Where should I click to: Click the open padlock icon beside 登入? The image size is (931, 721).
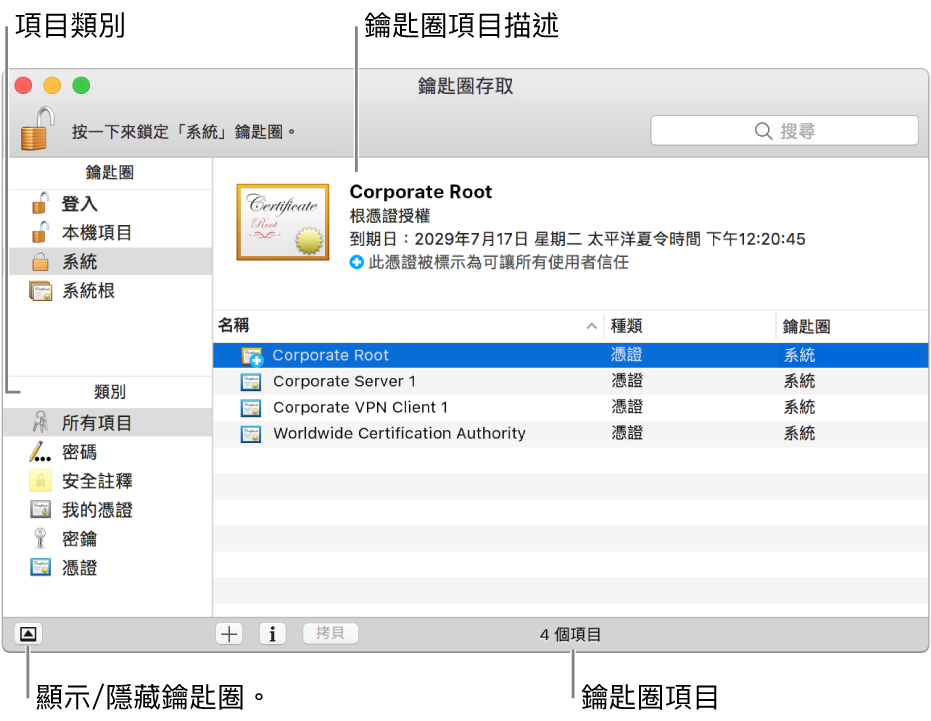point(40,203)
